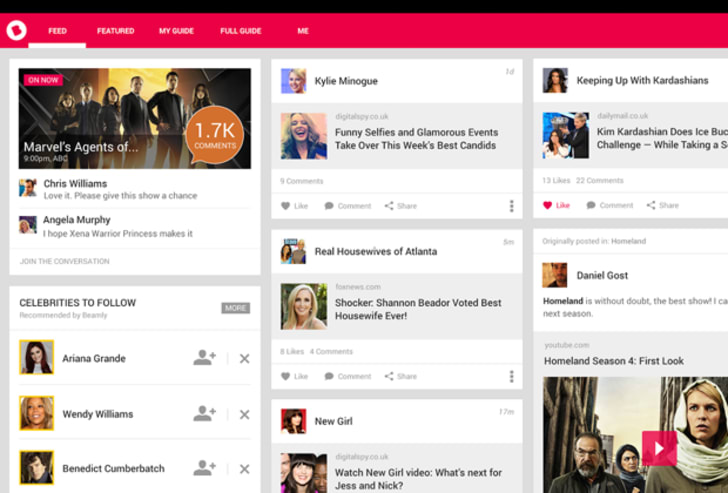The width and height of the screenshot is (728, 493).
Task: Click the Beamly logo in header
Action: pyautogui.click(x=17, y=31)
